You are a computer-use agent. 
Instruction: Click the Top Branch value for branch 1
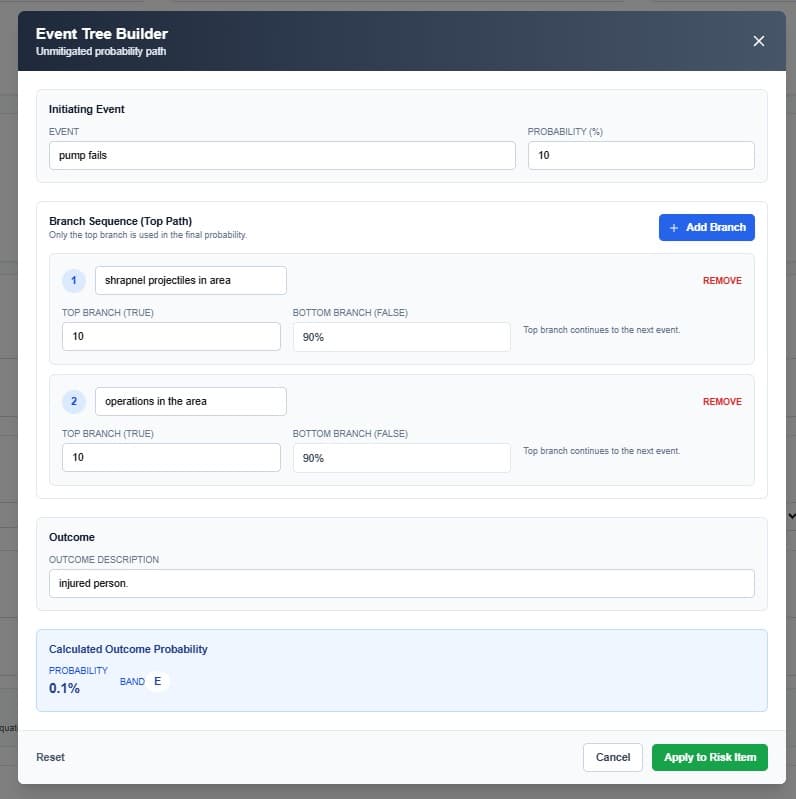pos(171,337)
